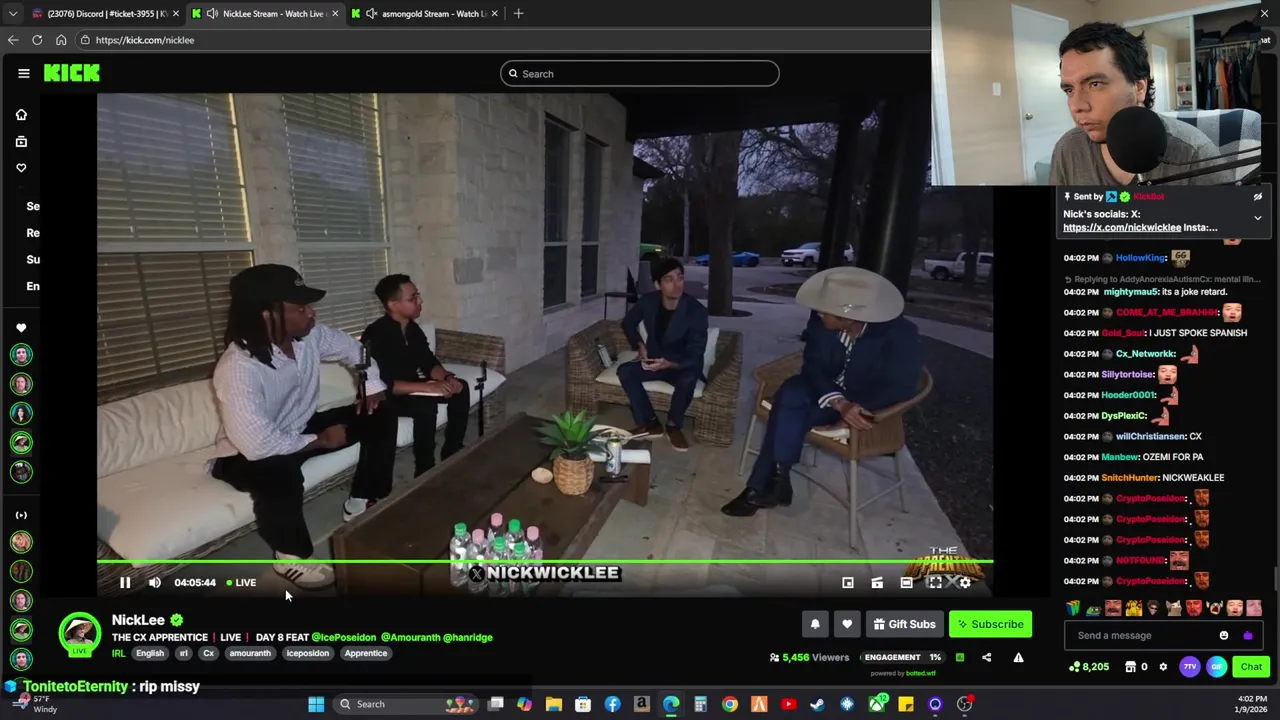Open the channel points shop icon

(x=1131, y=667)
